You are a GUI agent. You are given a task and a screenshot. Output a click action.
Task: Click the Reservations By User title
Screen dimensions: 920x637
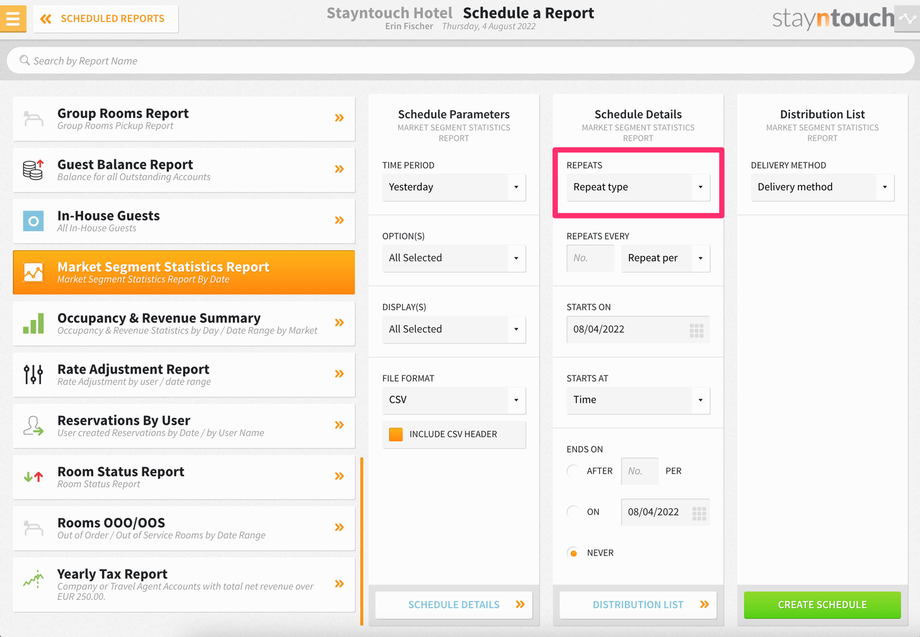(x=124, y=421)
